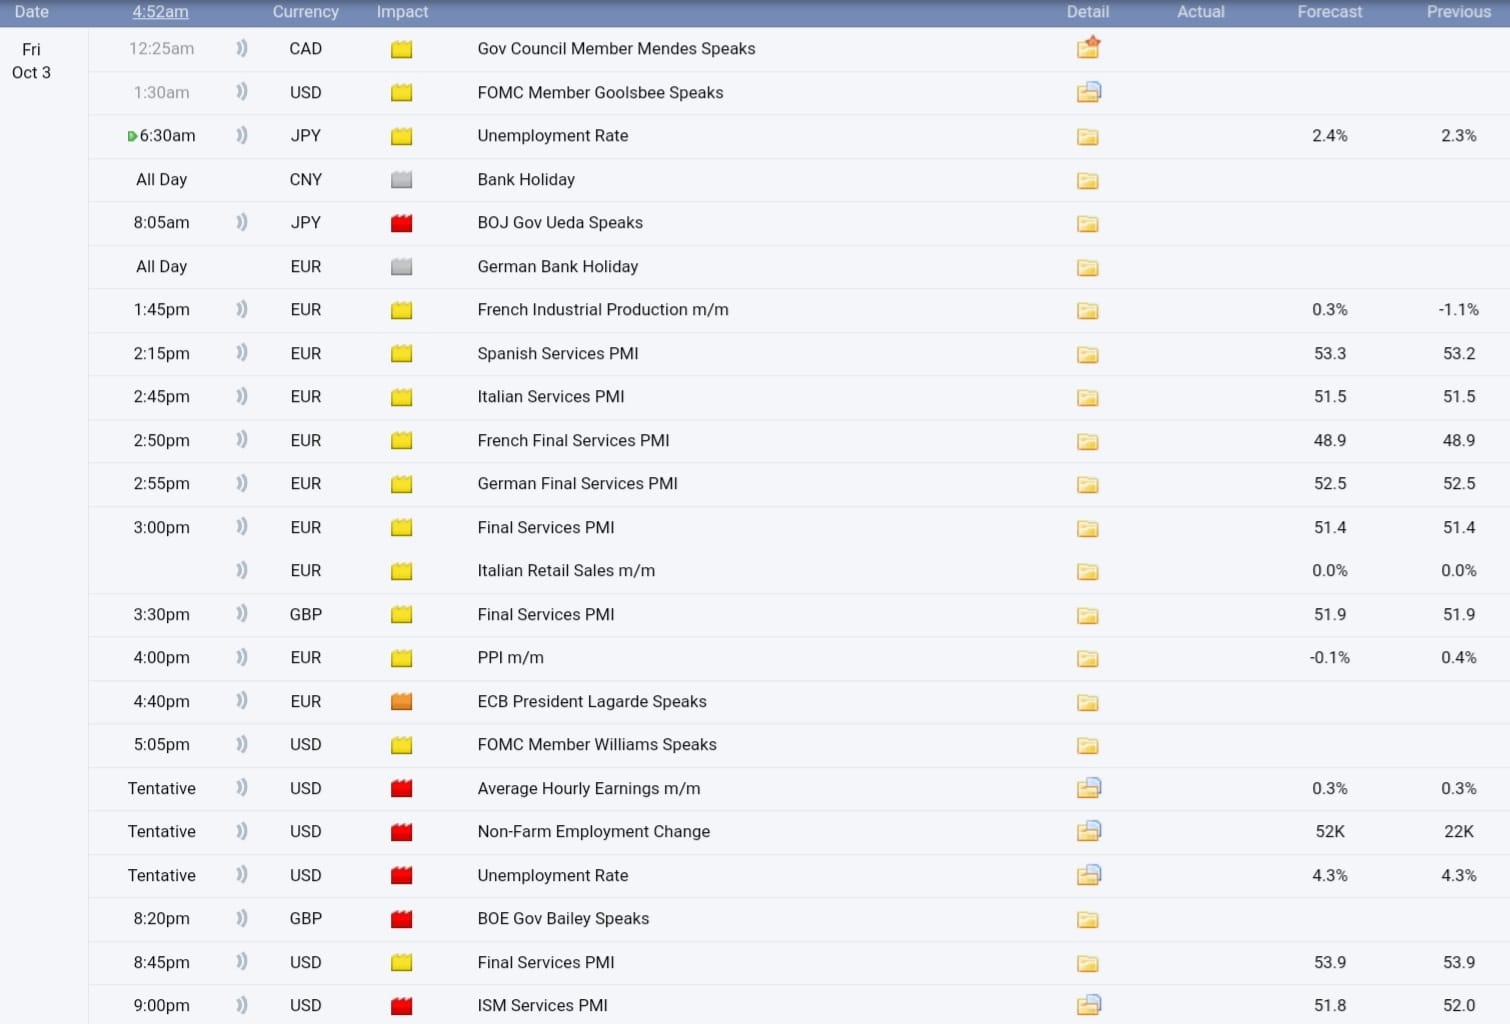This screenshot has width=1510, height=1024.
Task: Click the Impact column header
Action: pos(402,12)
